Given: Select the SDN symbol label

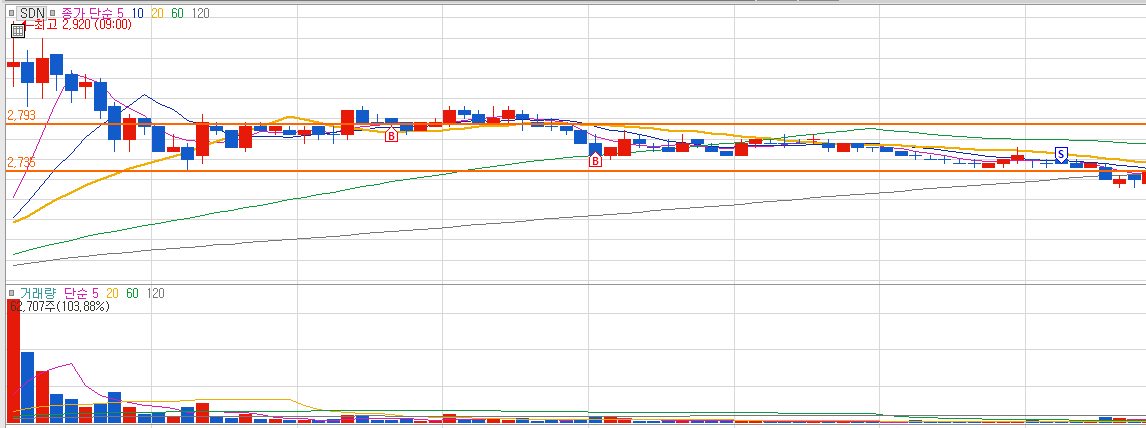Looking at the screenshot, I should [32, 12].
